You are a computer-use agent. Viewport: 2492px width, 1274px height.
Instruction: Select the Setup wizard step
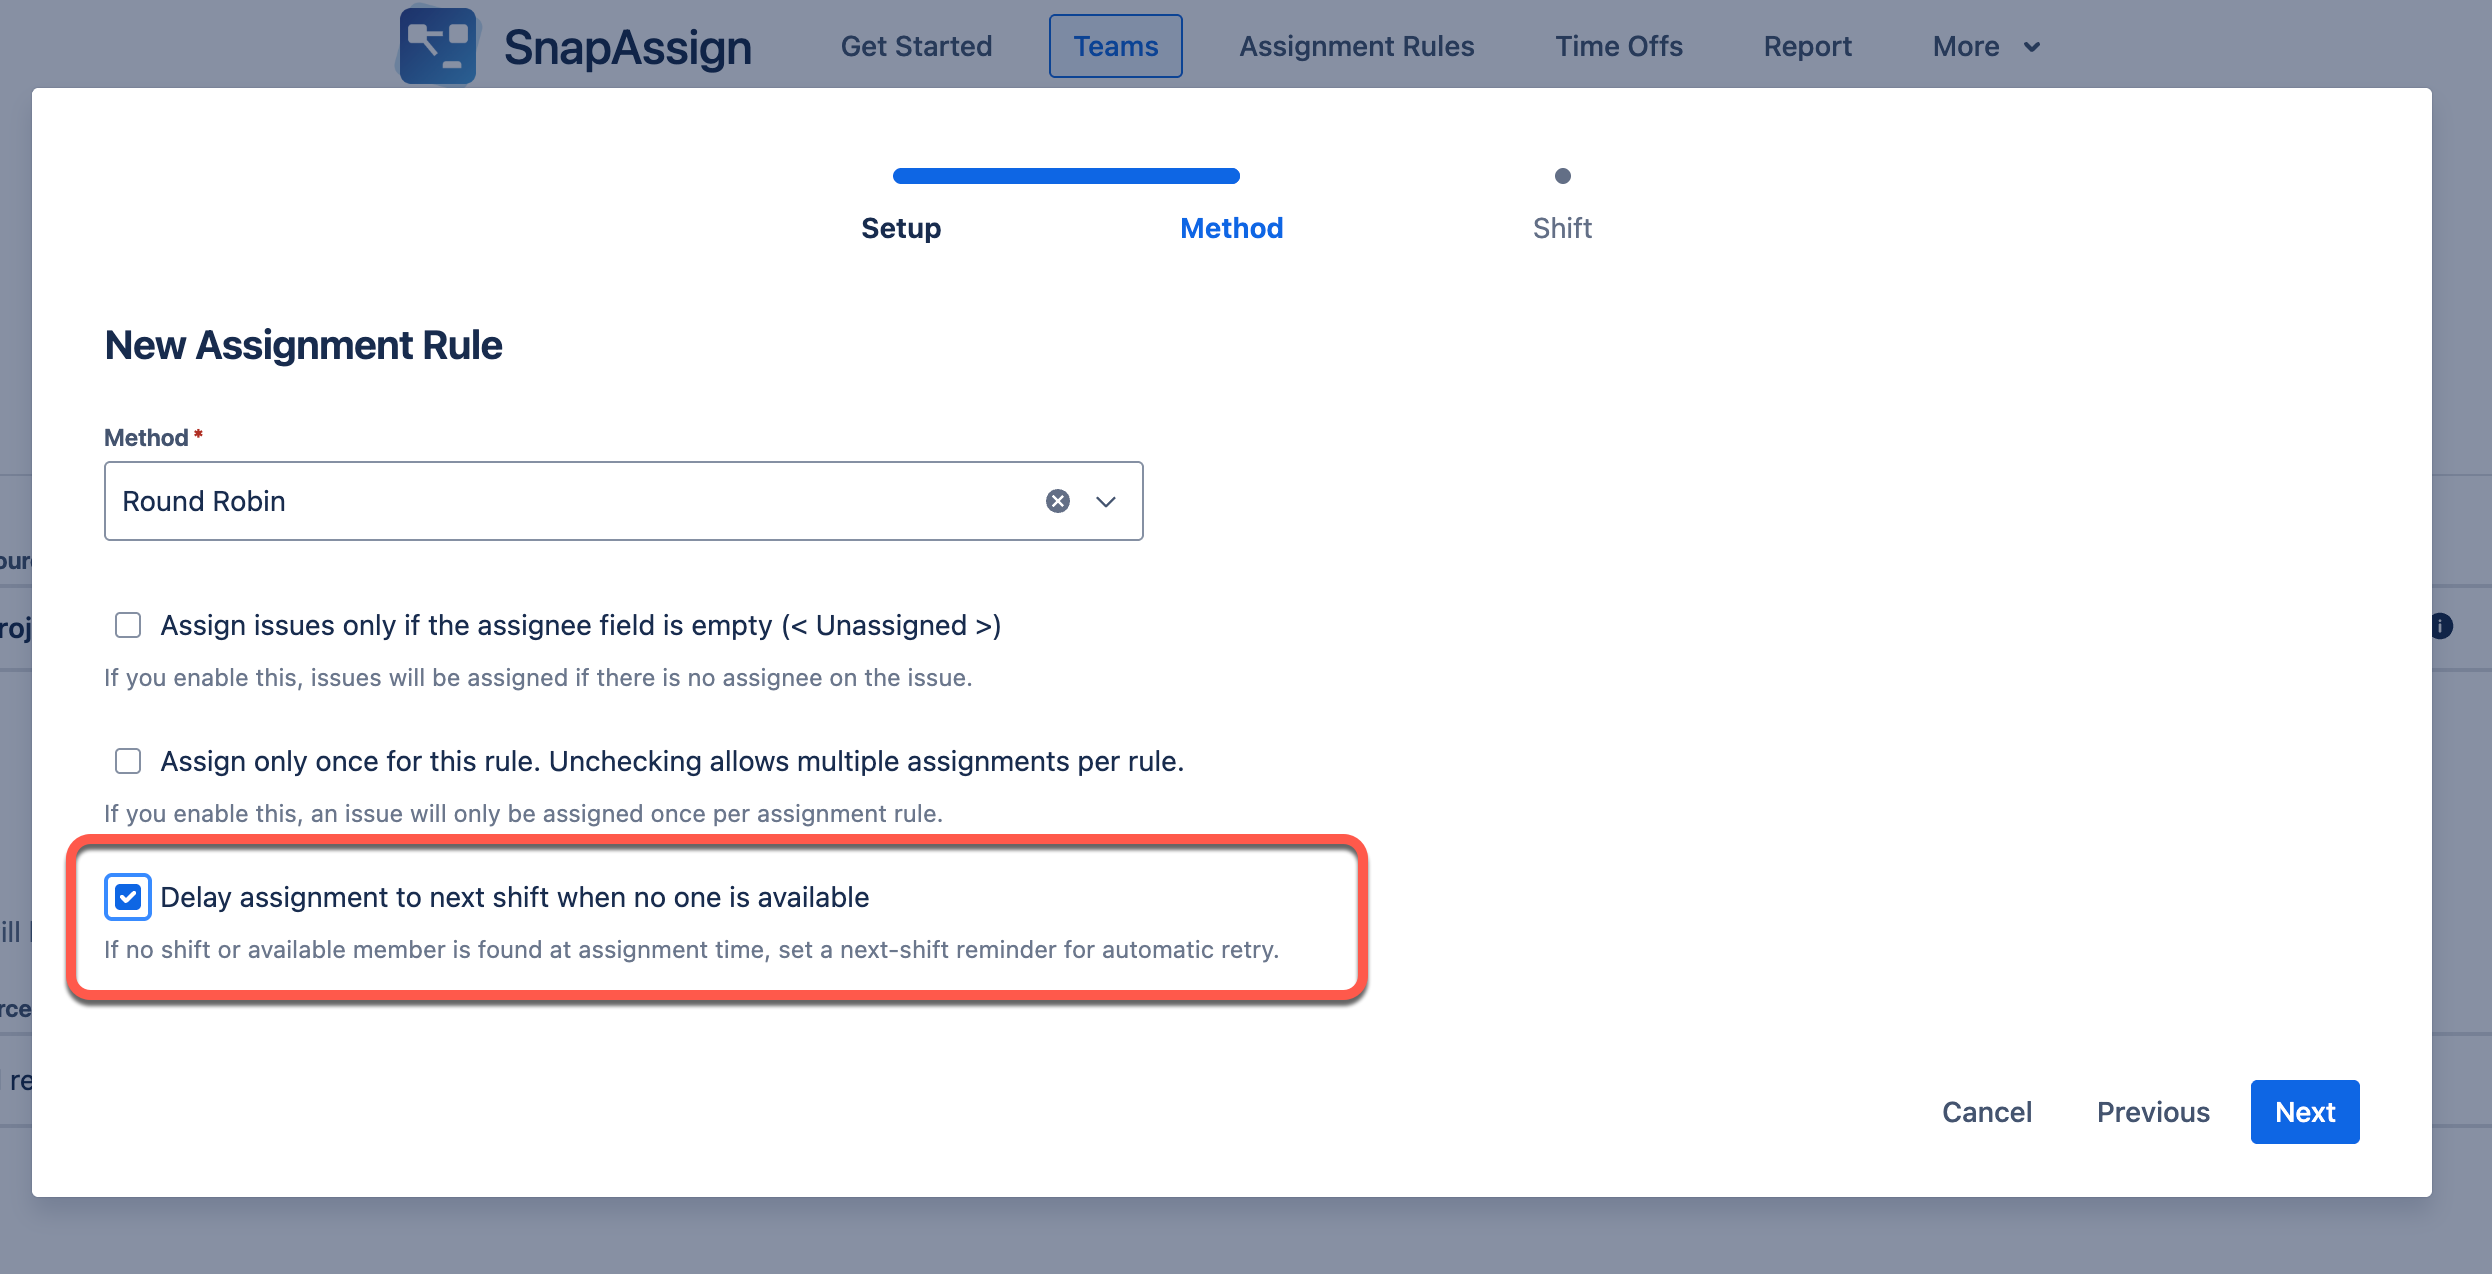point(901,228)
